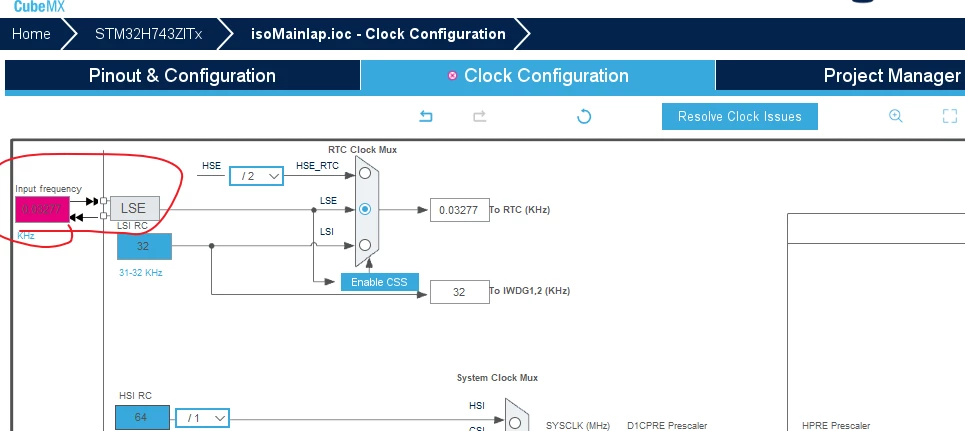Image resolution: width=965 pixels, height=431 pixels.
Task: Click the redo arrow icon
Action: click(x=479, y=116)
